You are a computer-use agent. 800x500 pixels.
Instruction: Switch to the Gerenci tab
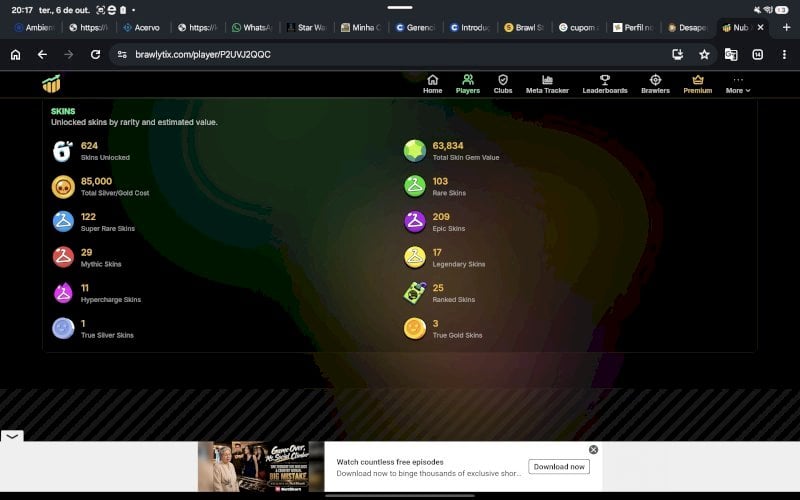(x=416, y=28)
